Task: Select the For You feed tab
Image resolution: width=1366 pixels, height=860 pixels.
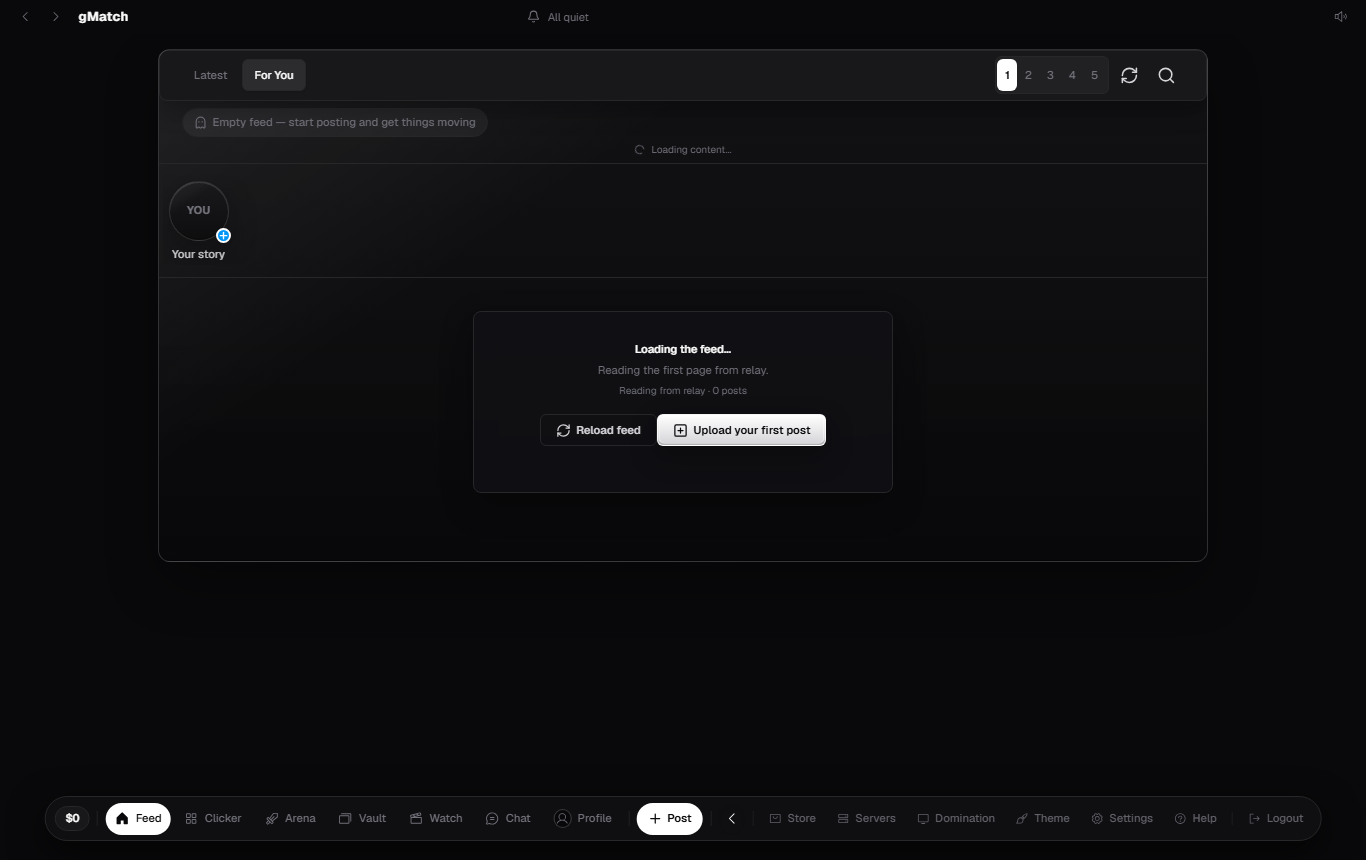Action: coord(274,75)
